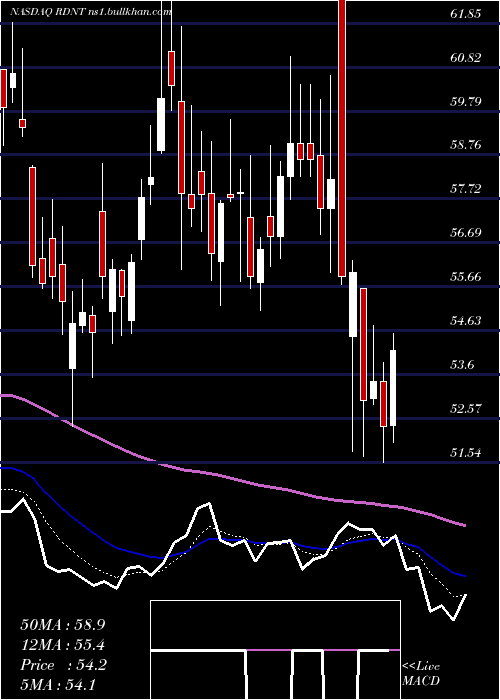Click the NASDAQ RDNT chart title
This screenshot has width=500, height=700.
click(x=90, y=12)
